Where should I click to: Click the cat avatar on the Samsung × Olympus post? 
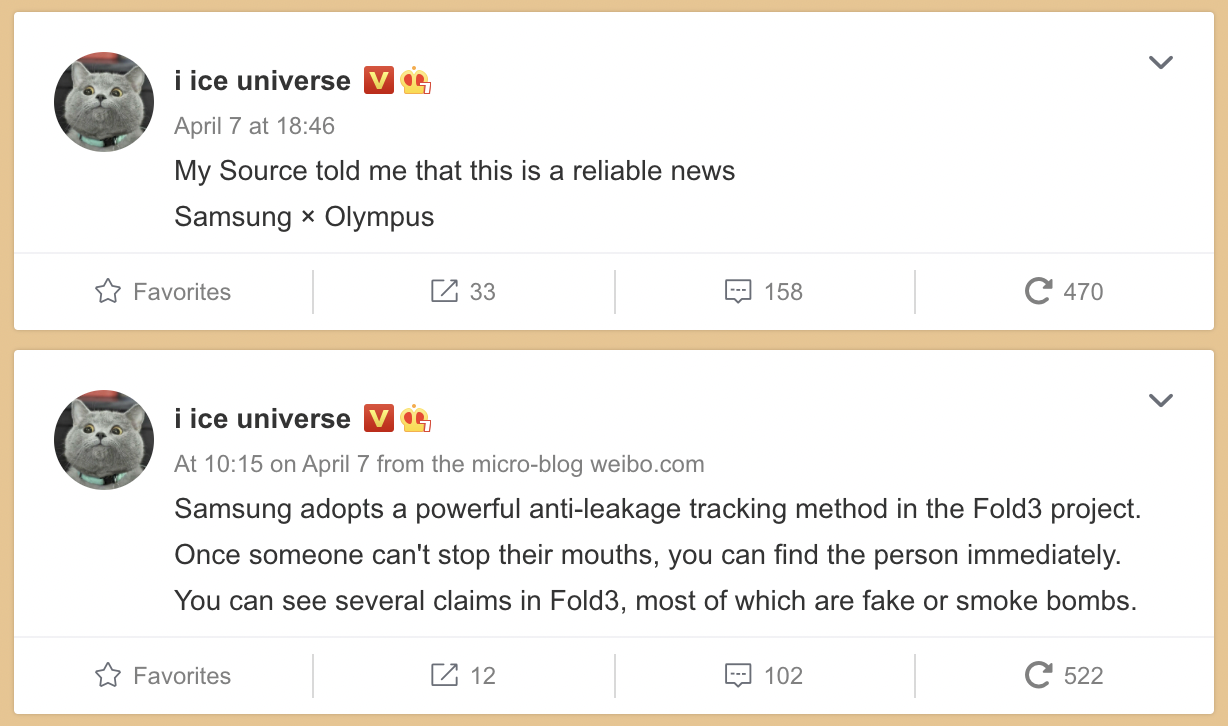point(103,102)
